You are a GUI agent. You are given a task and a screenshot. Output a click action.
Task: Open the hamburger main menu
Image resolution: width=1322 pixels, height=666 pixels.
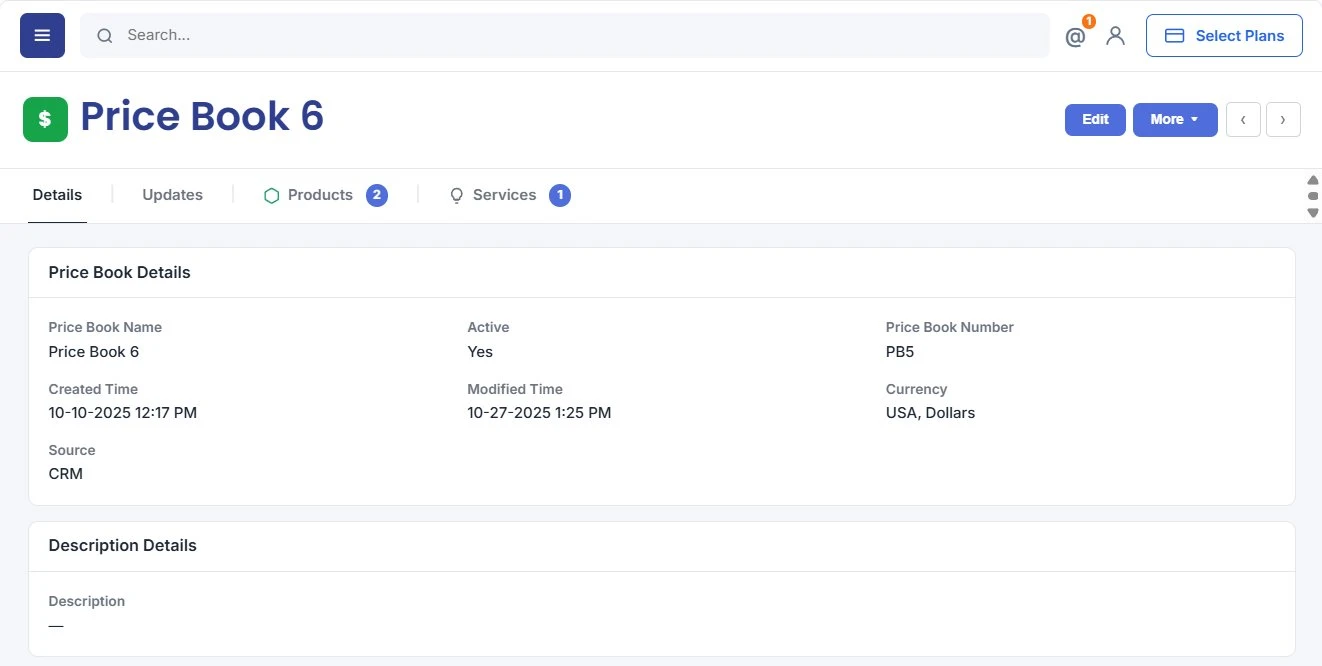[42, 36]
